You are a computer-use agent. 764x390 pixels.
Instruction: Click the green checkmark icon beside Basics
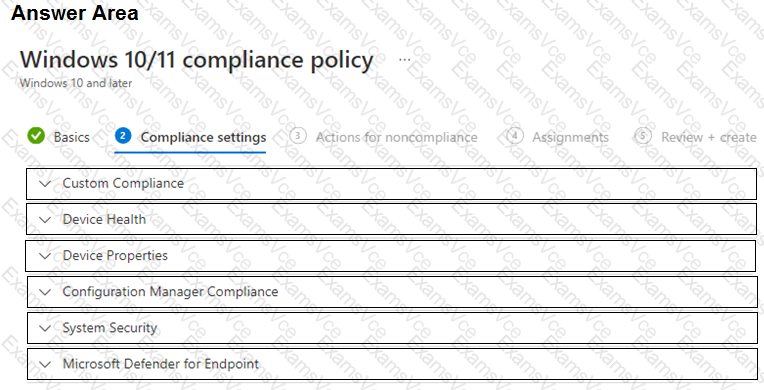(36, 136)
